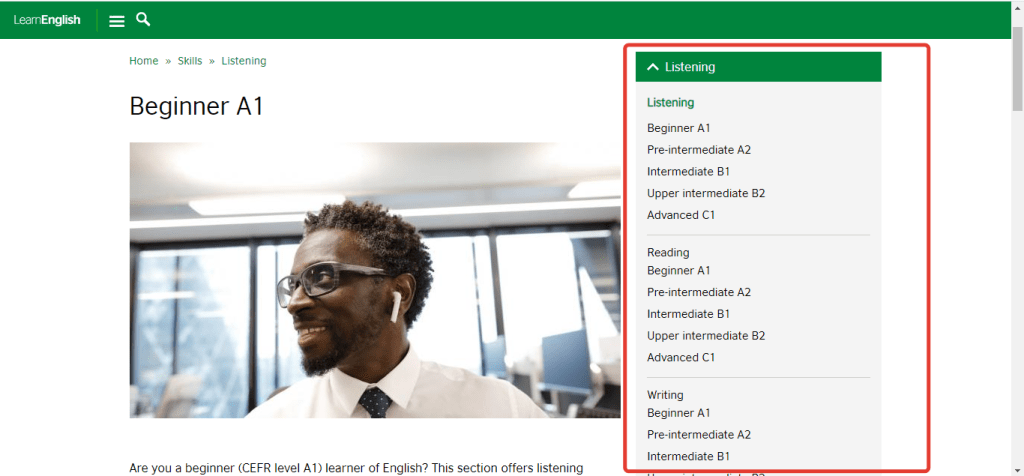Open Advanced C1 under Listening
This screenshot has width=1024, height=476.
click(x=681, y=215)
